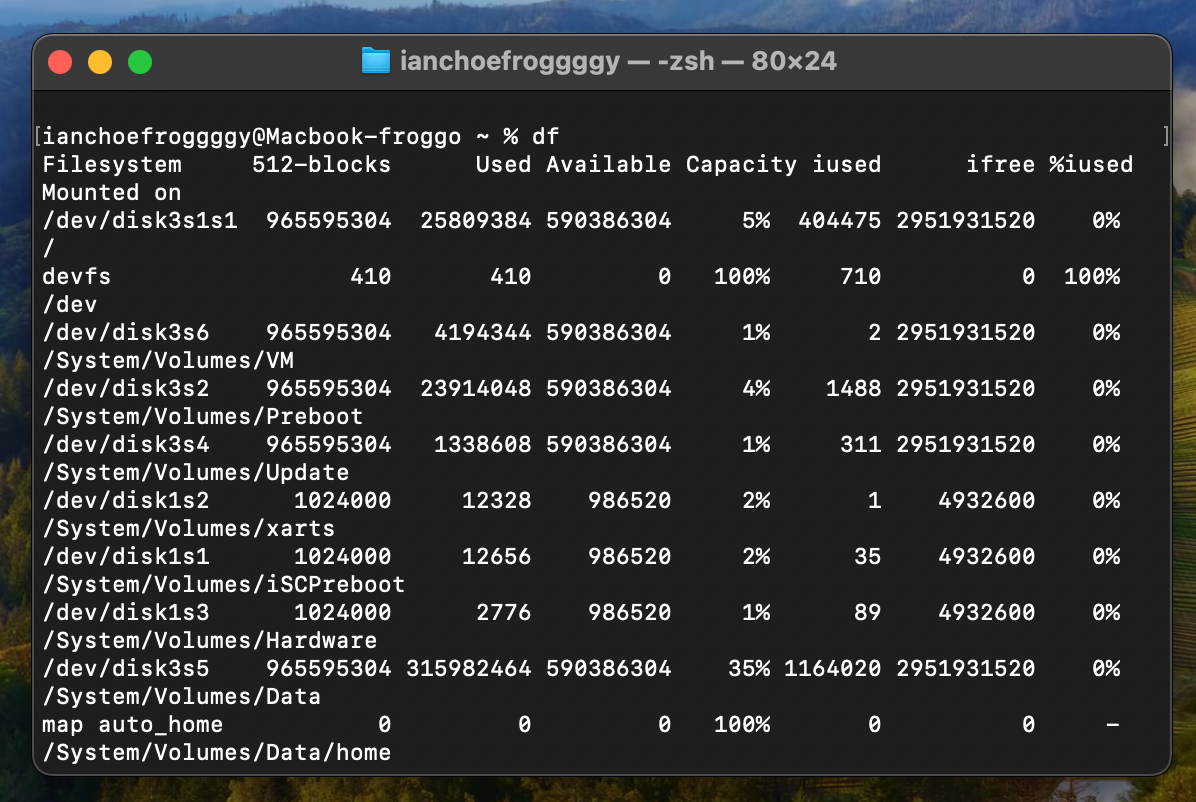Click the typed df command at prompt
Viewport: 1196px width, 802px height.
(x=545, y=136)
